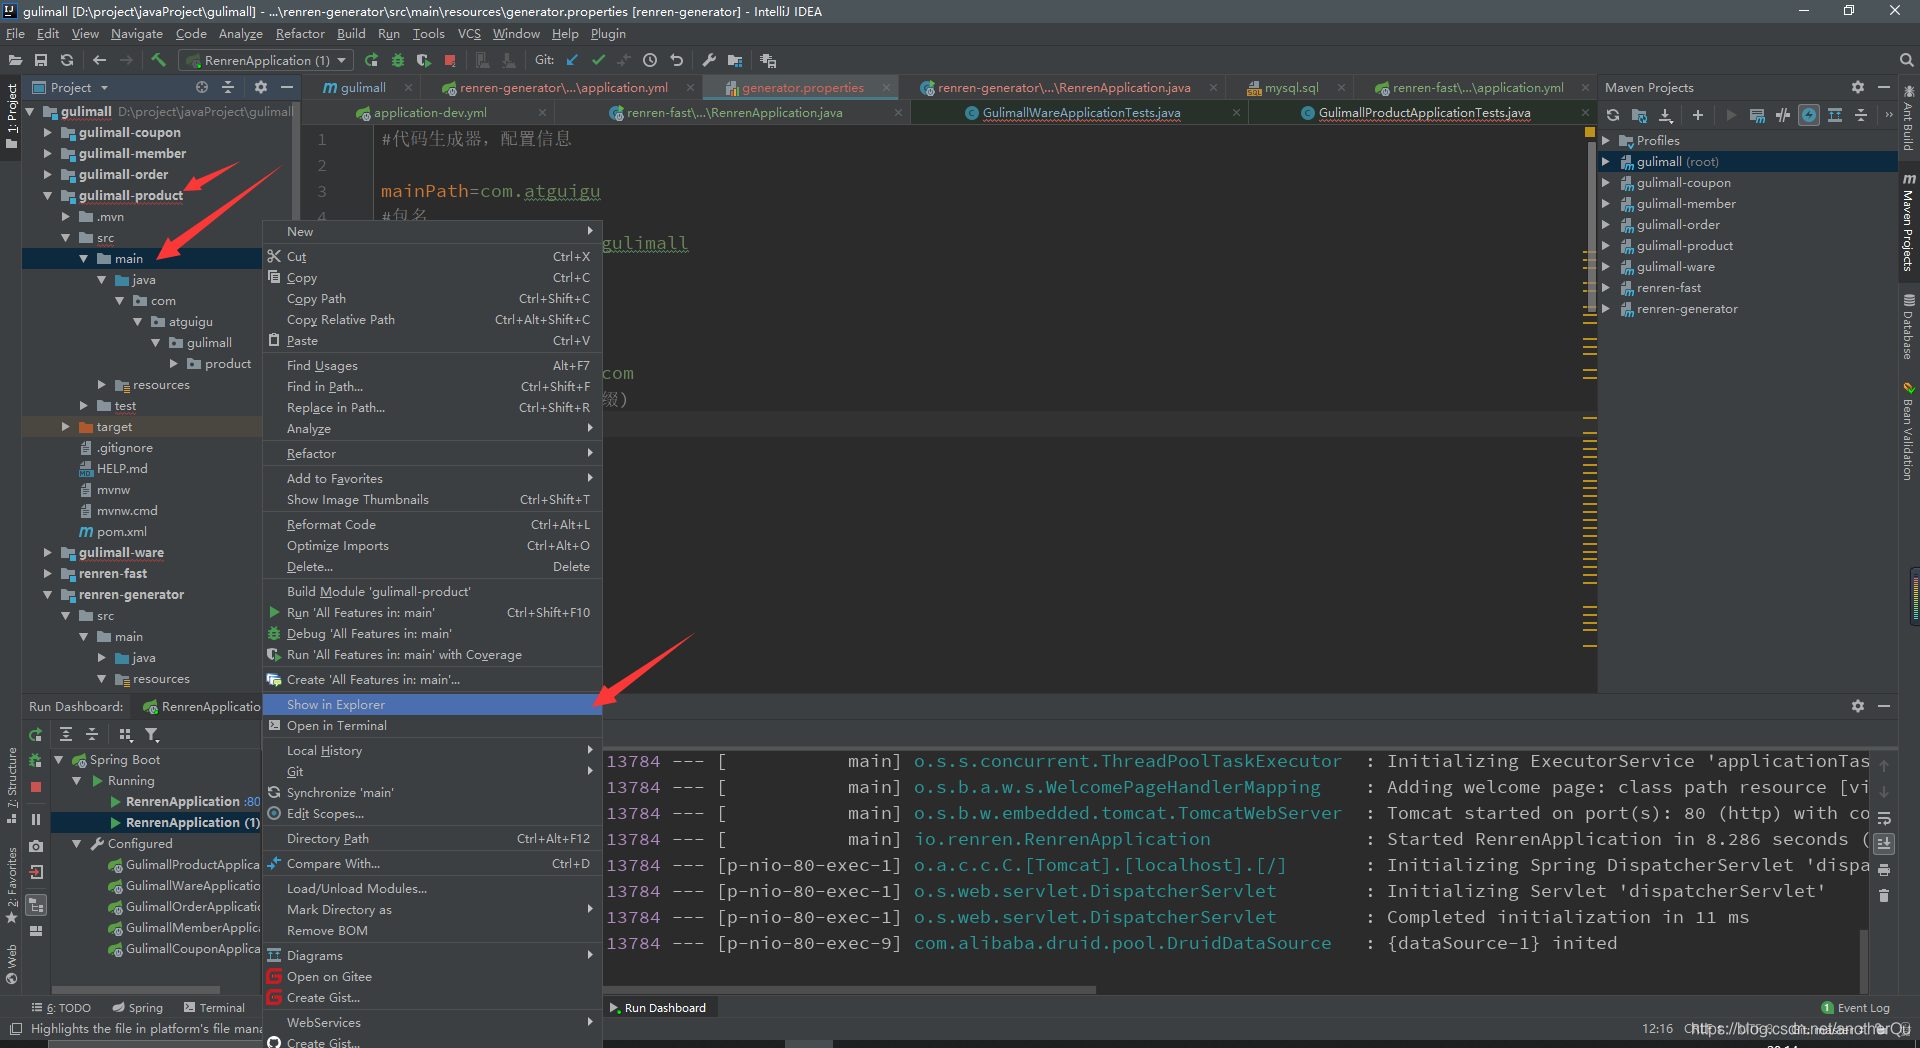Viewport: 1920px width, 1048px height.
Task: Expand Profiles node in Maven panel
Action: 1606,141
